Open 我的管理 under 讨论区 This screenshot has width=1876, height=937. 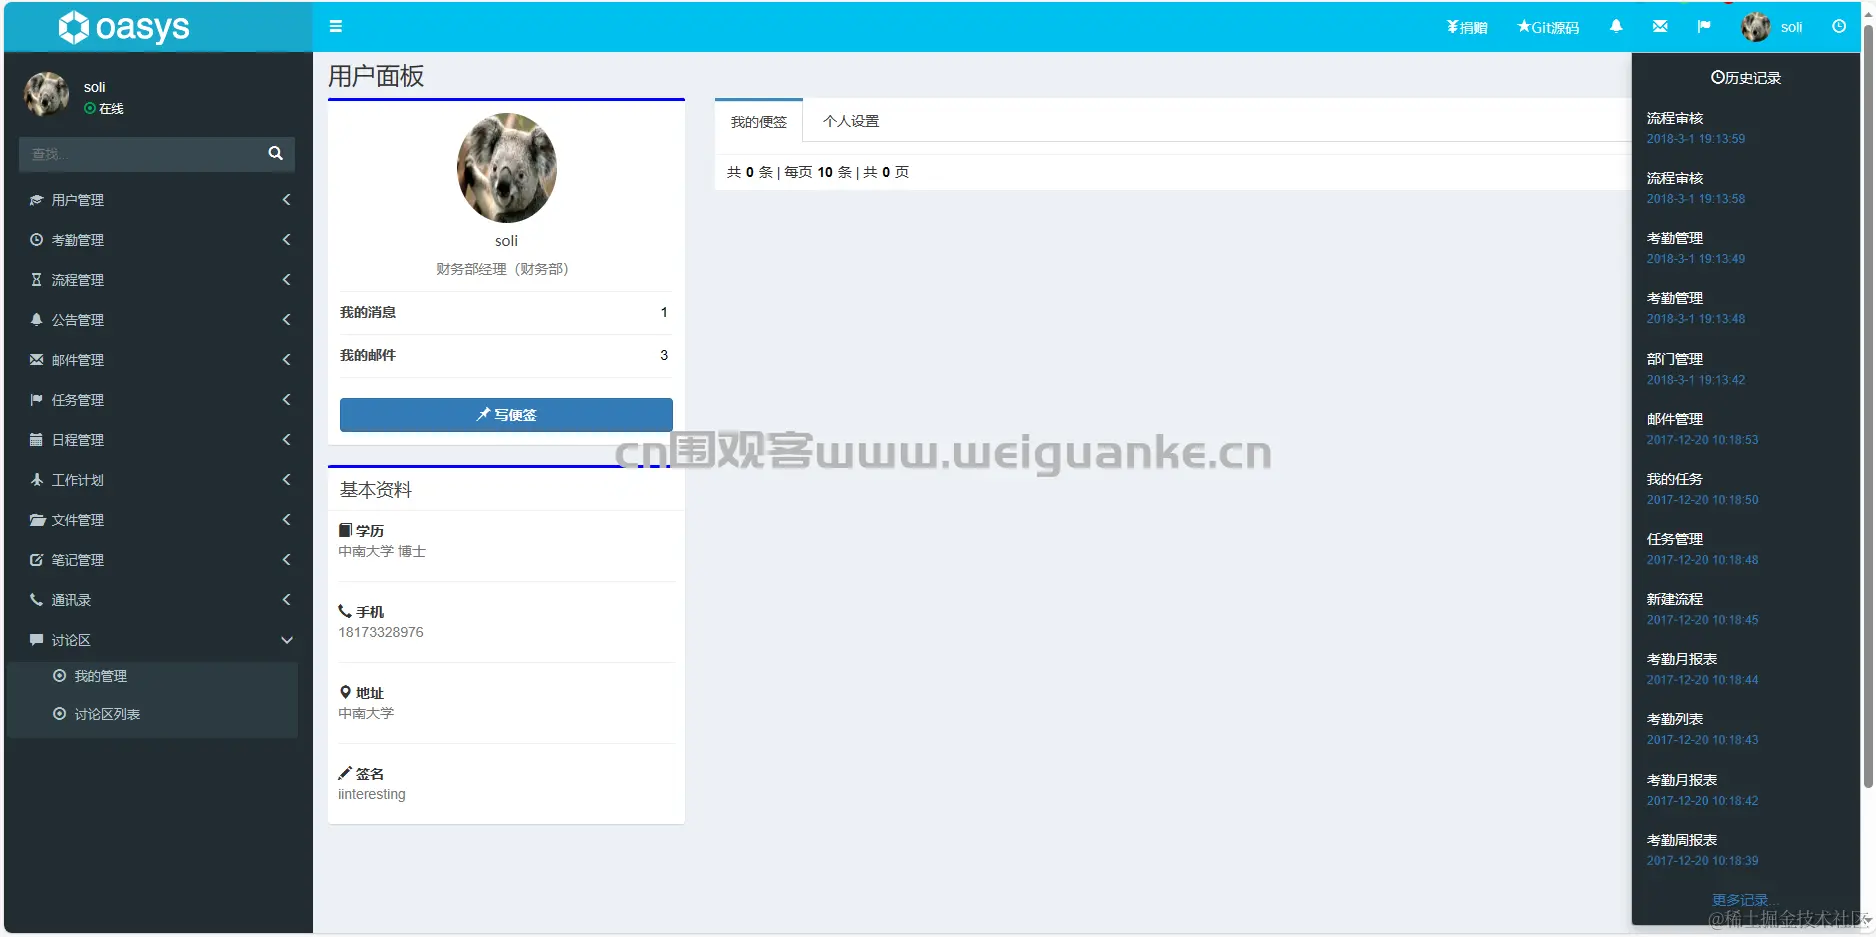(100, 676)
